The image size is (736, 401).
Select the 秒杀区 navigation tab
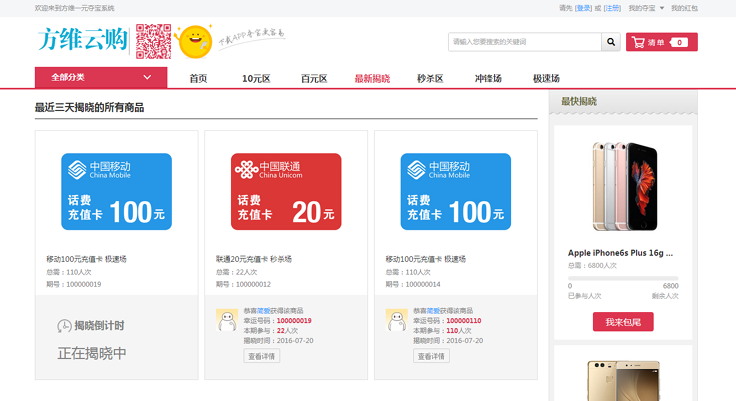point(430,78)
